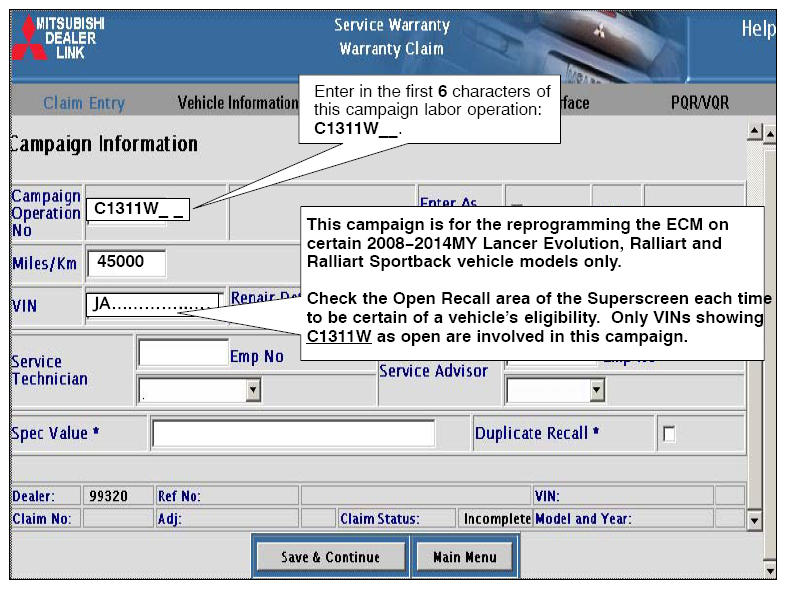Toggle the Duplicate Recall checkbox

pyautogui.click(x=669, y=434)
